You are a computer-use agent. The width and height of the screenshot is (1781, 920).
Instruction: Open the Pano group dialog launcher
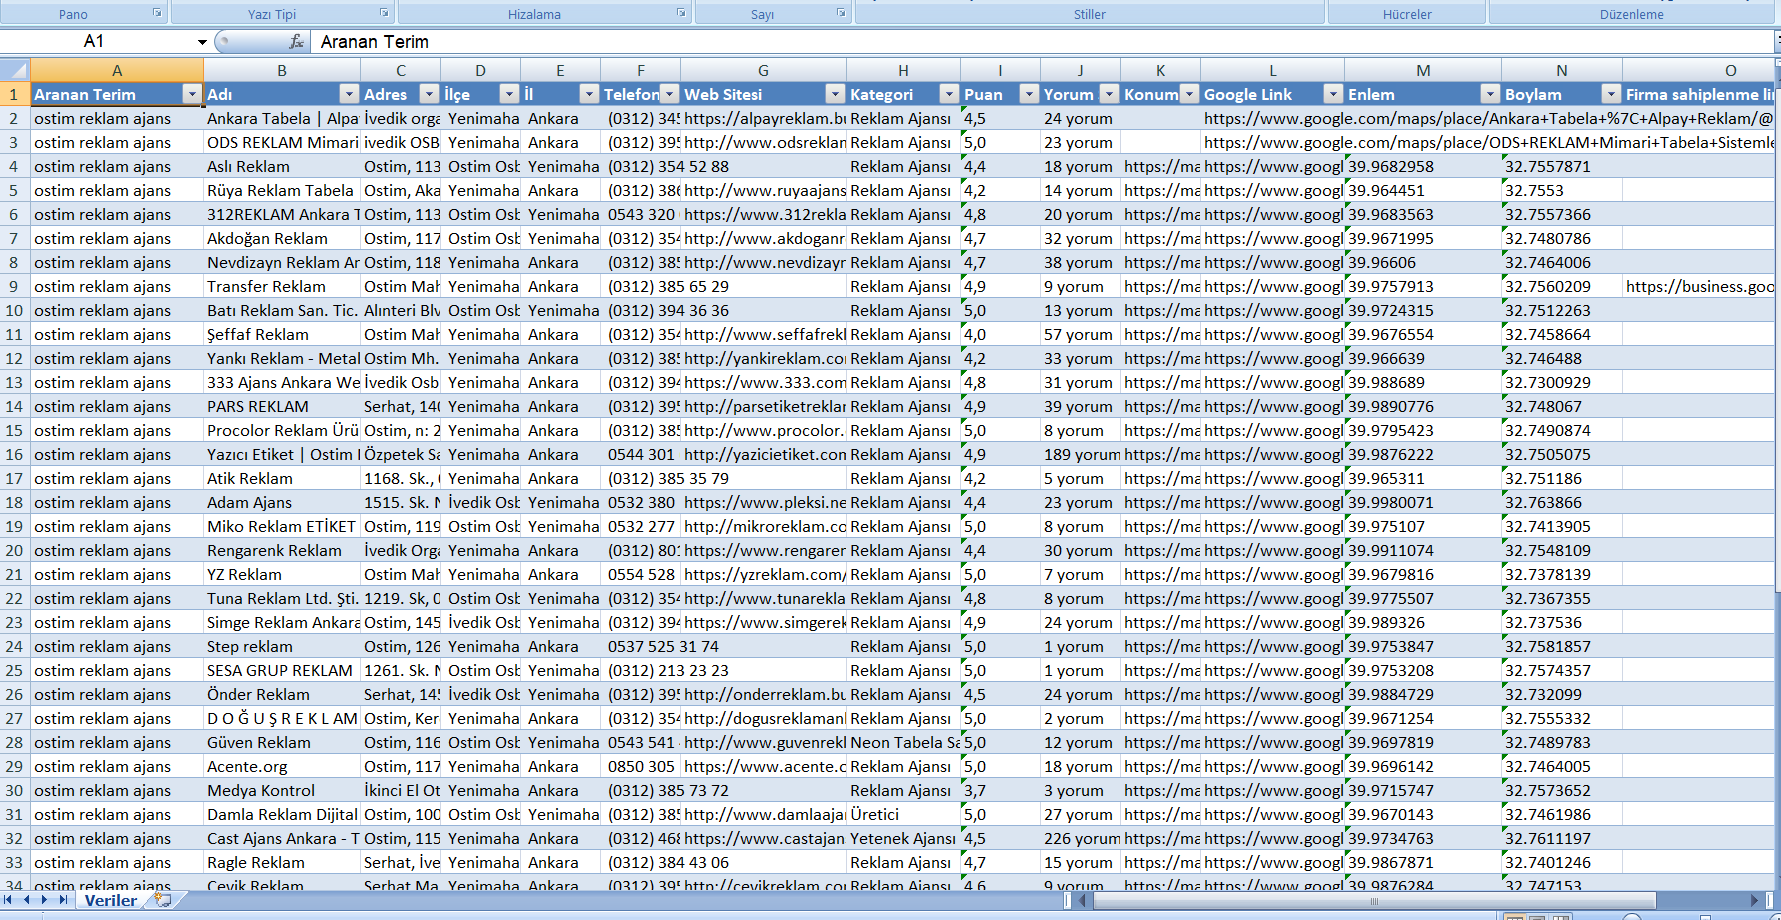point(157,13)
